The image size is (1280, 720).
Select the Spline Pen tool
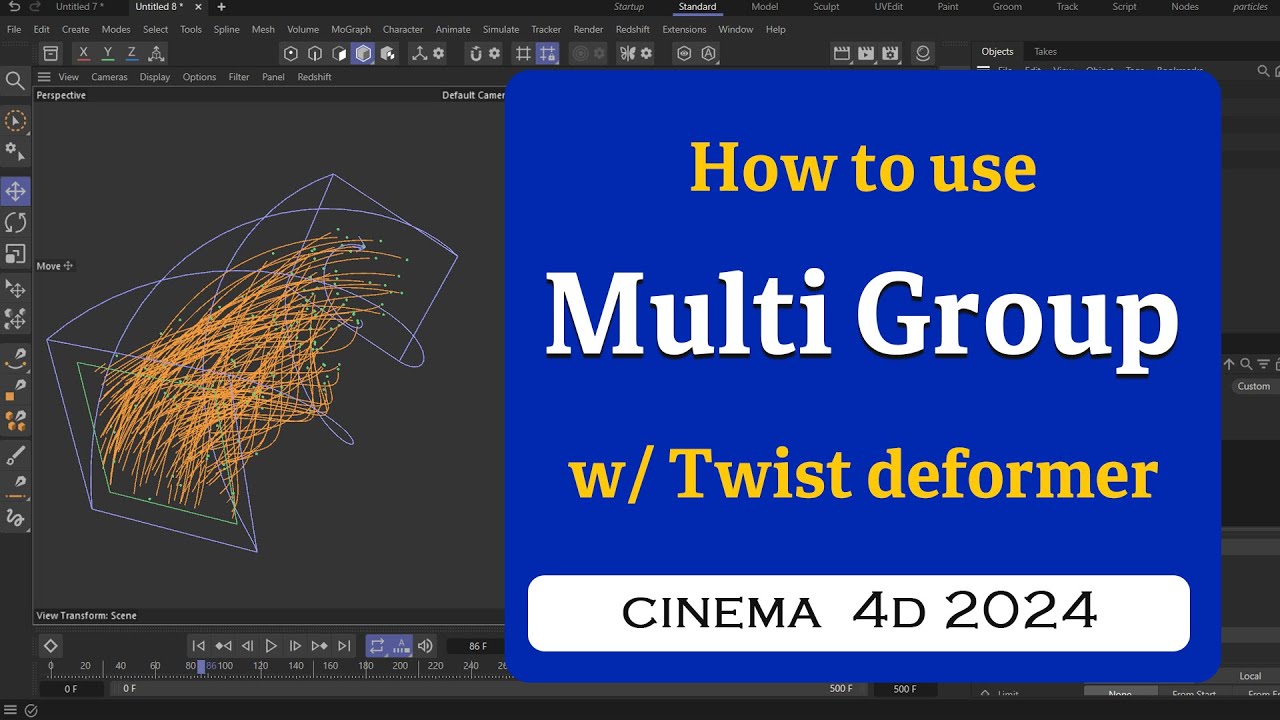[15, 357]
